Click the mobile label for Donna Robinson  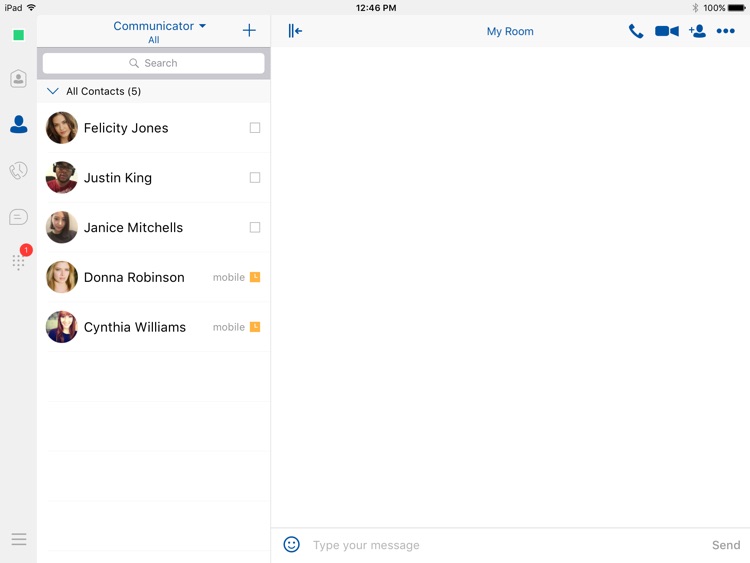229,277
